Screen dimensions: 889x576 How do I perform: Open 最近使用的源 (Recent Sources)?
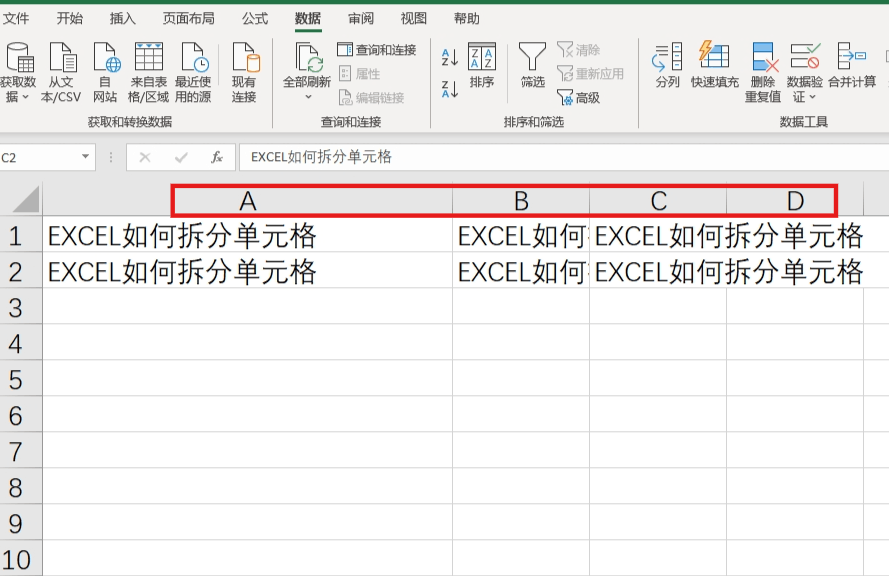tap(193, 72)
